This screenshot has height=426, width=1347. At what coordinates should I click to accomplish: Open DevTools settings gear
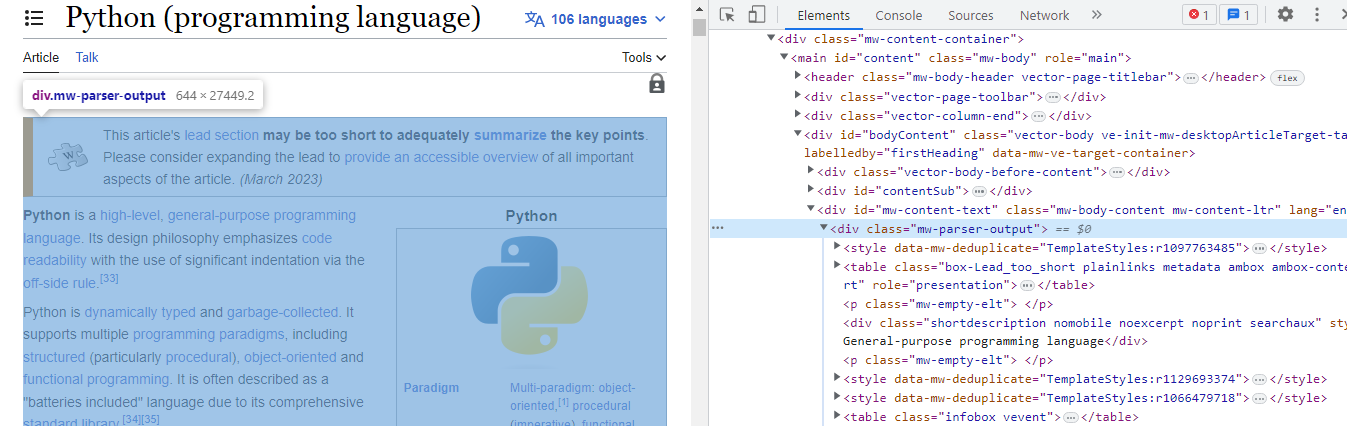point(1286,14)
